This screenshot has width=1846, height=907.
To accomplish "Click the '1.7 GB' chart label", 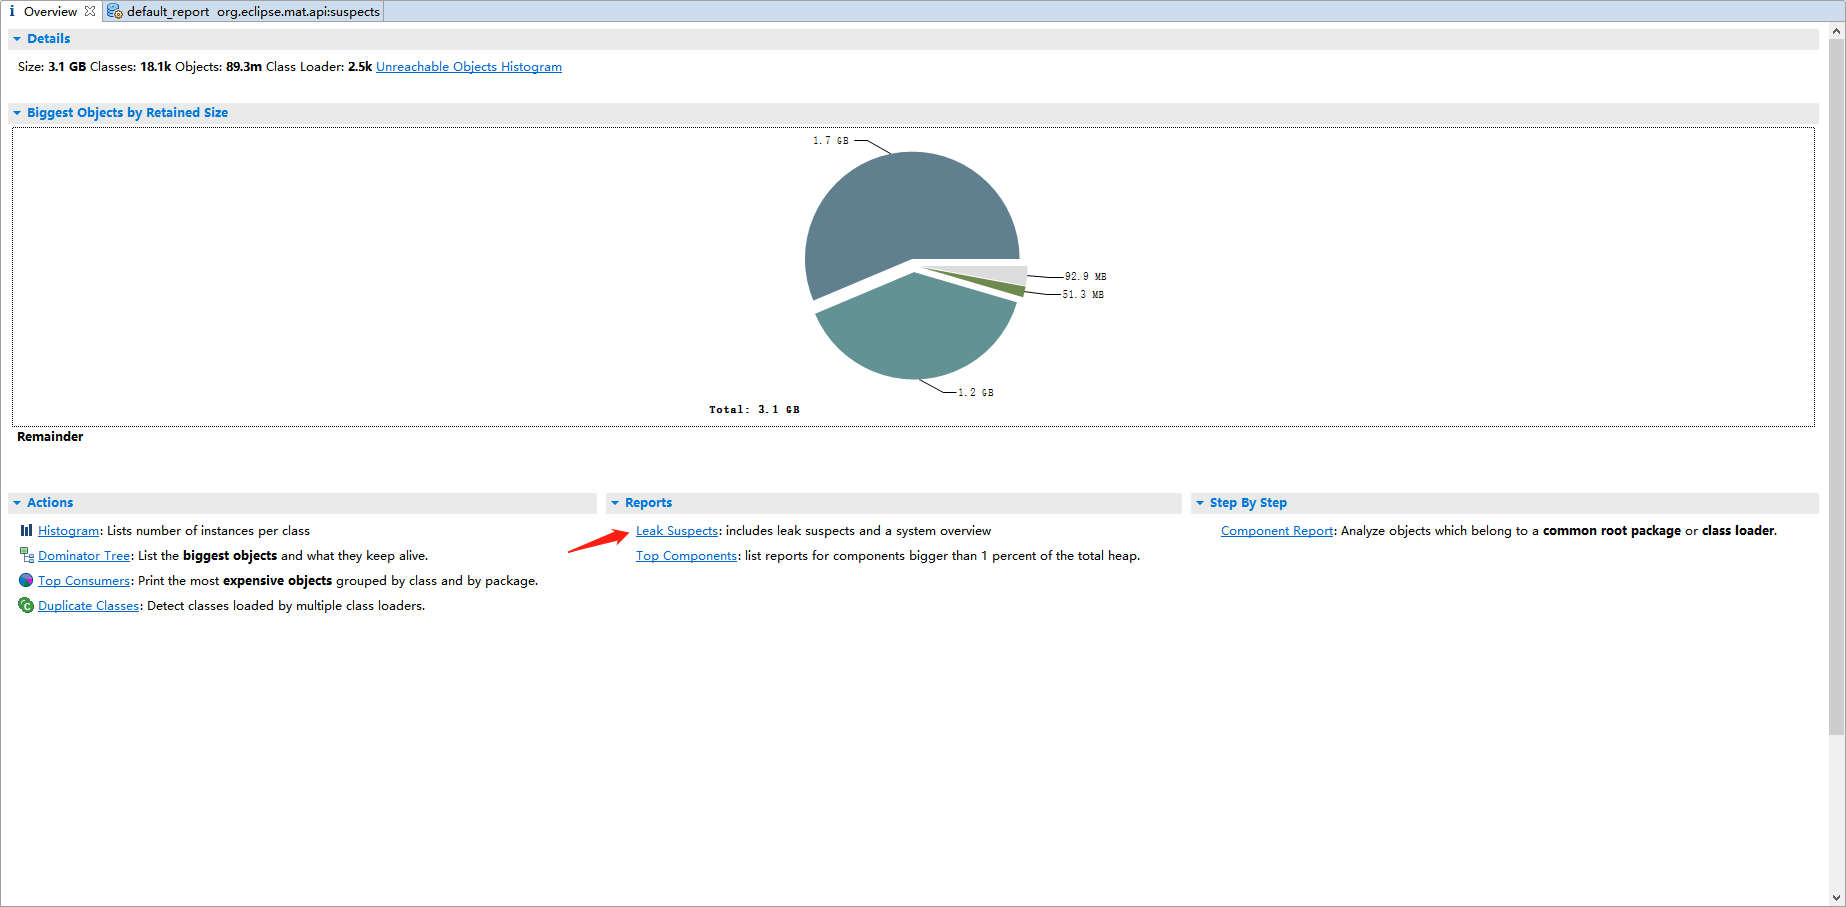I will pos(831,141).
